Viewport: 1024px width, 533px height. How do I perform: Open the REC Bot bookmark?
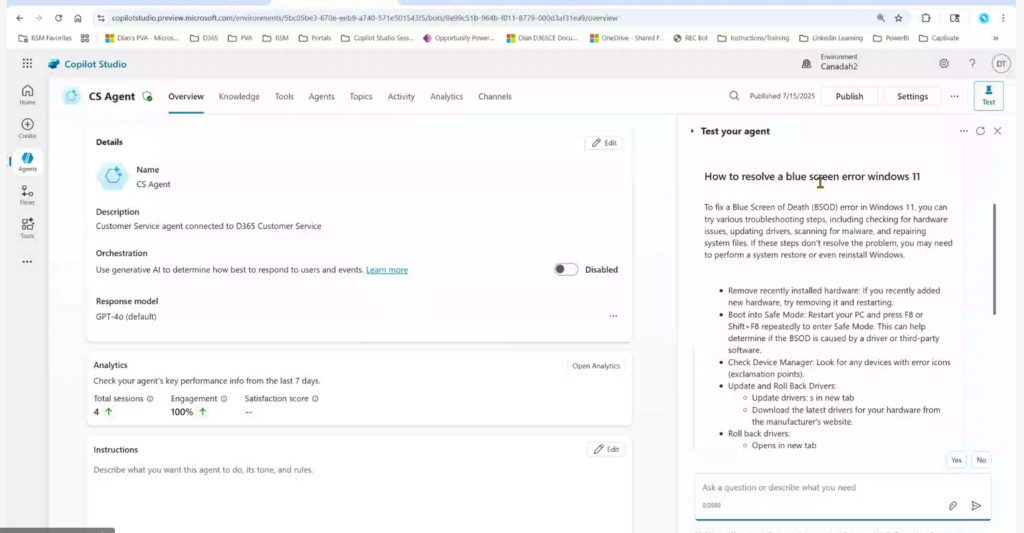pos(690,38)
